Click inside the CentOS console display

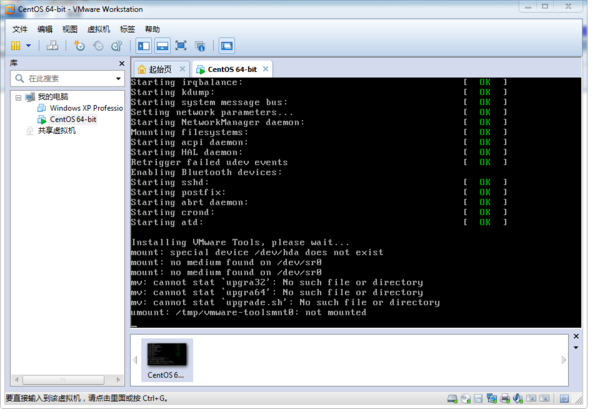click(x=356, y=203)
